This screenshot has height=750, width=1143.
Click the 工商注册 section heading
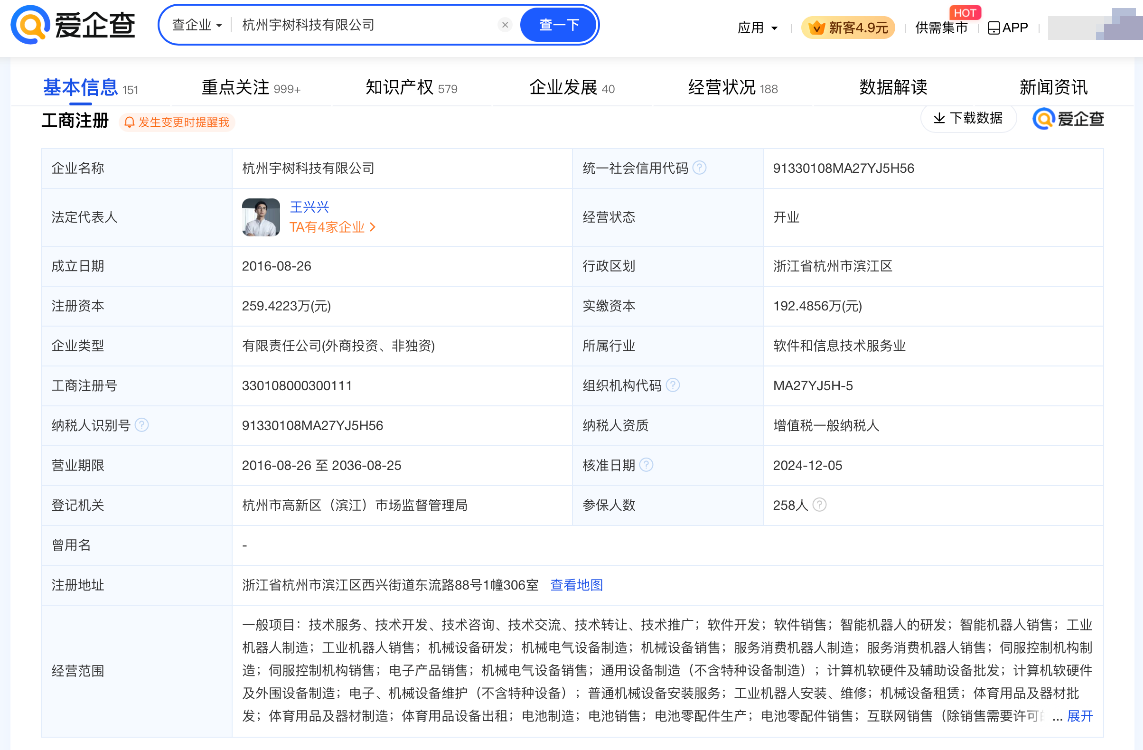(x=75, y=120)
